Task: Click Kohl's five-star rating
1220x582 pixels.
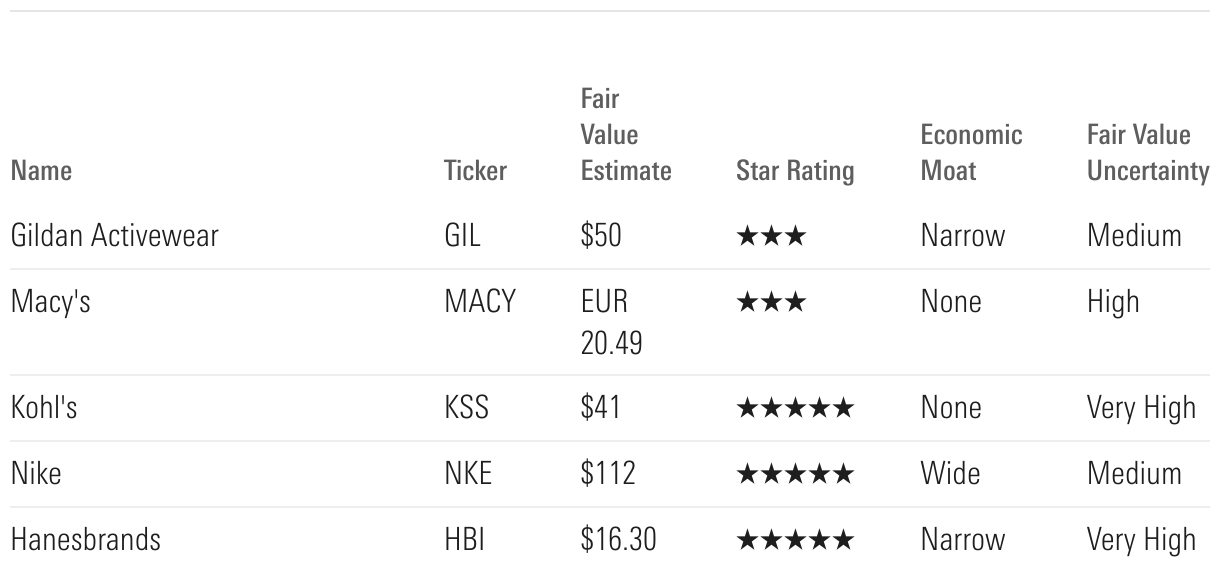Action: (x=795, y=408)
